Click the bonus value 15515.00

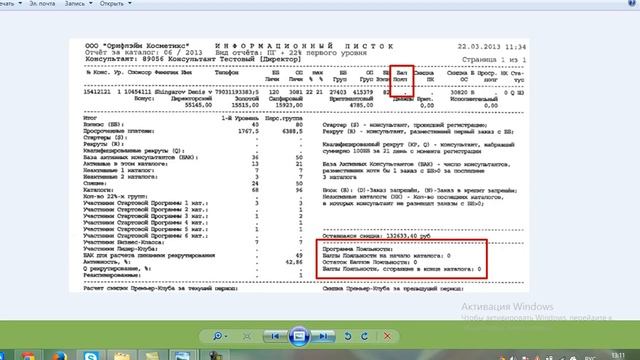click(245, 105)
